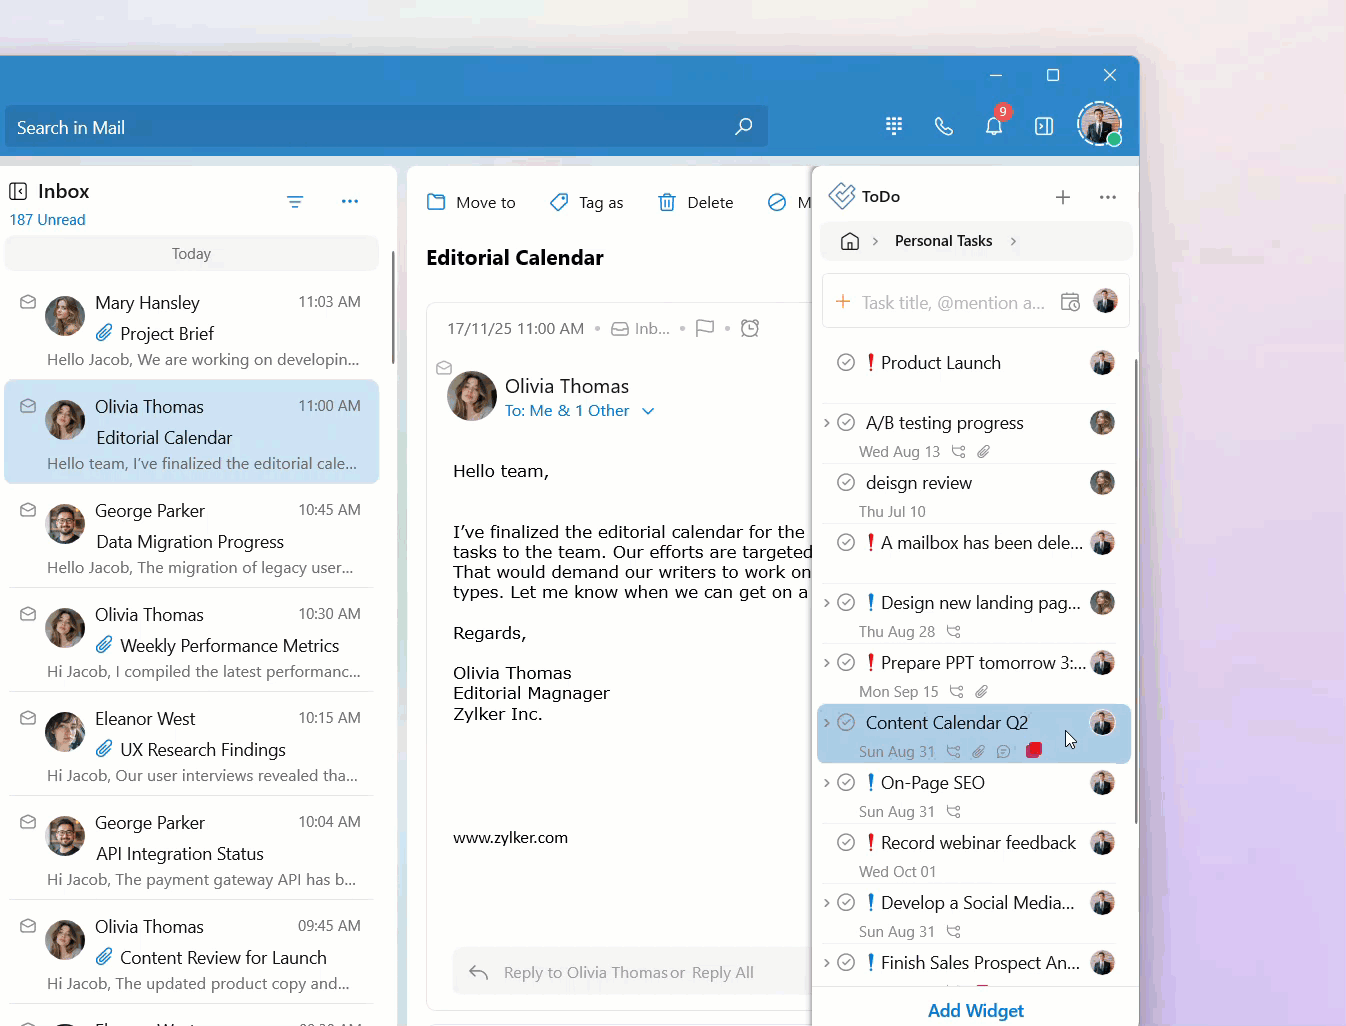Add a new ToDo item with plus

1063,197
